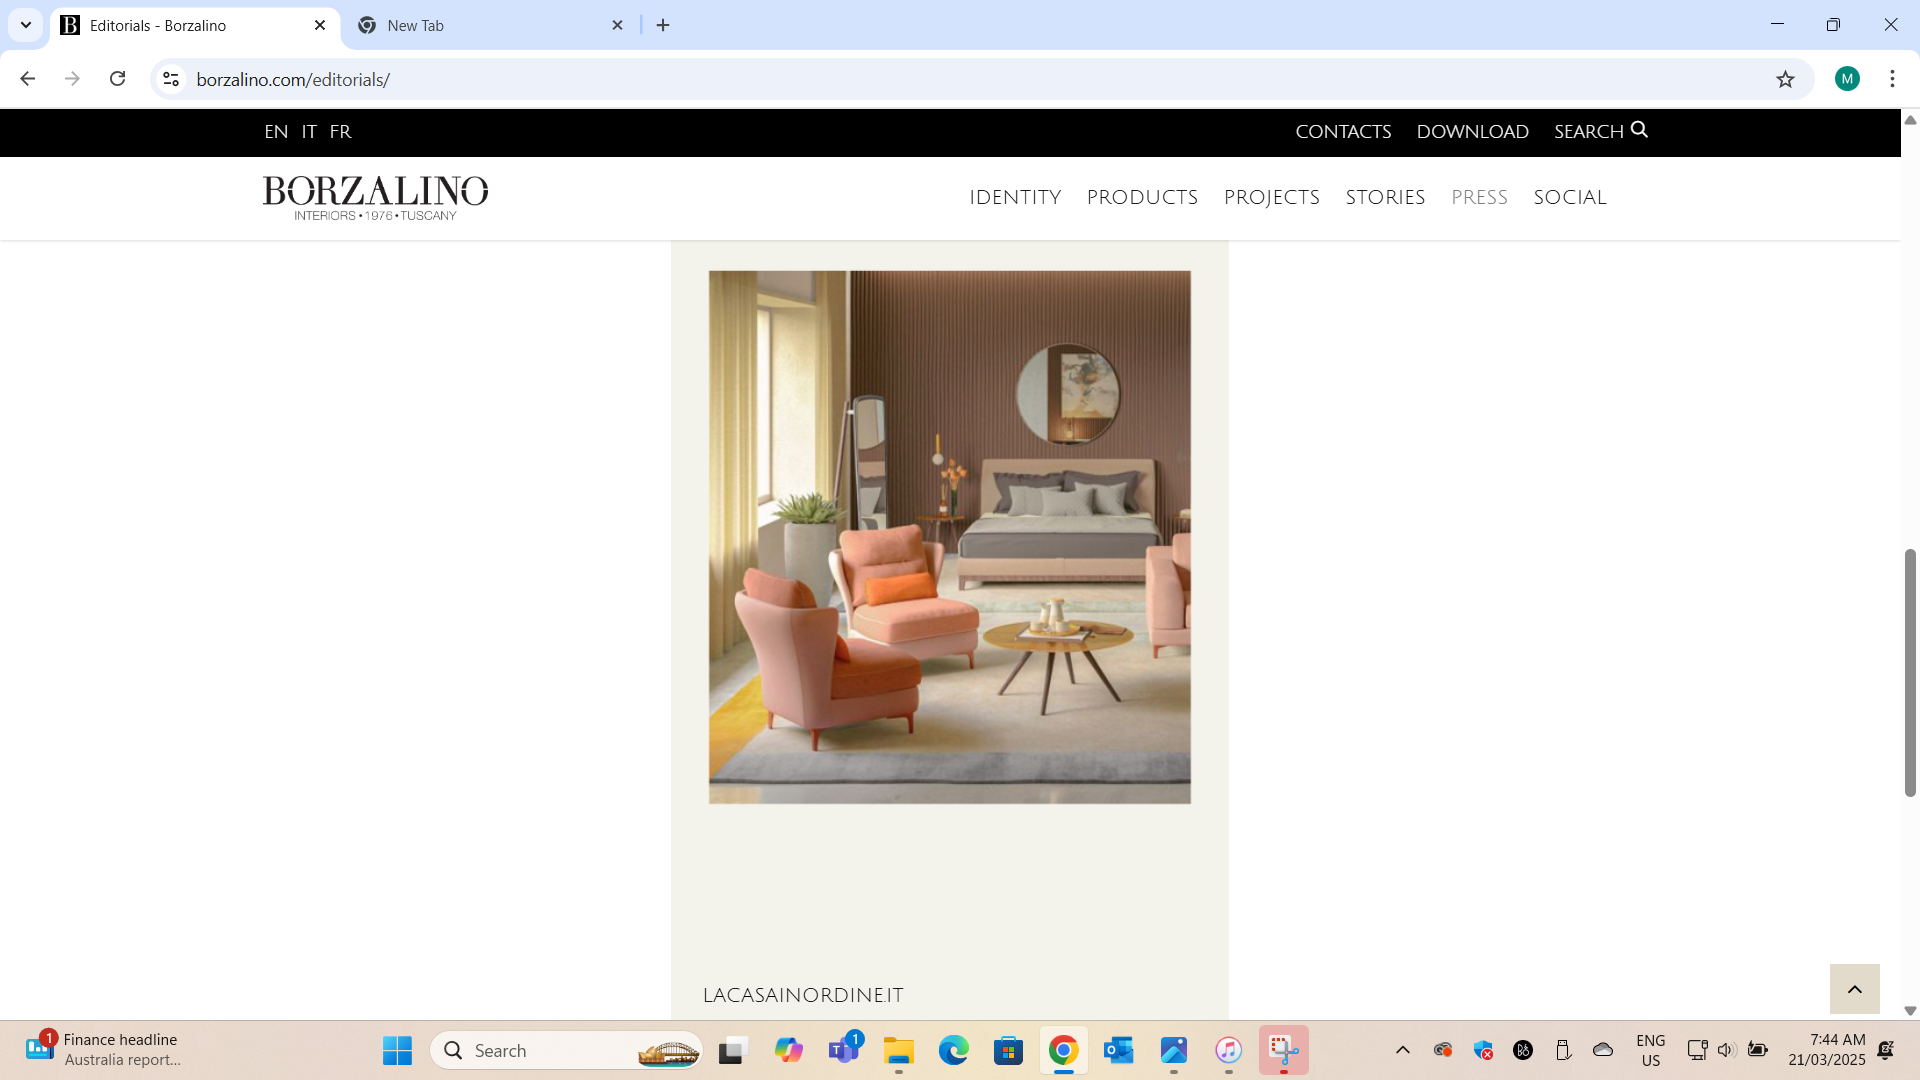Screen dimensions: 1920x1080
Task: Open the SOCIAL menu
Action: point(1569,198)
